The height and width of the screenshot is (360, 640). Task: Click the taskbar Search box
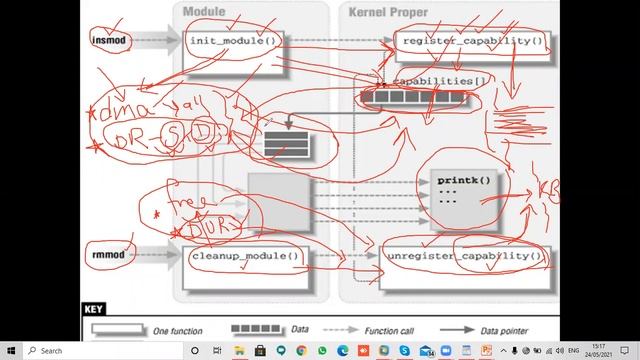coord(103,351)
